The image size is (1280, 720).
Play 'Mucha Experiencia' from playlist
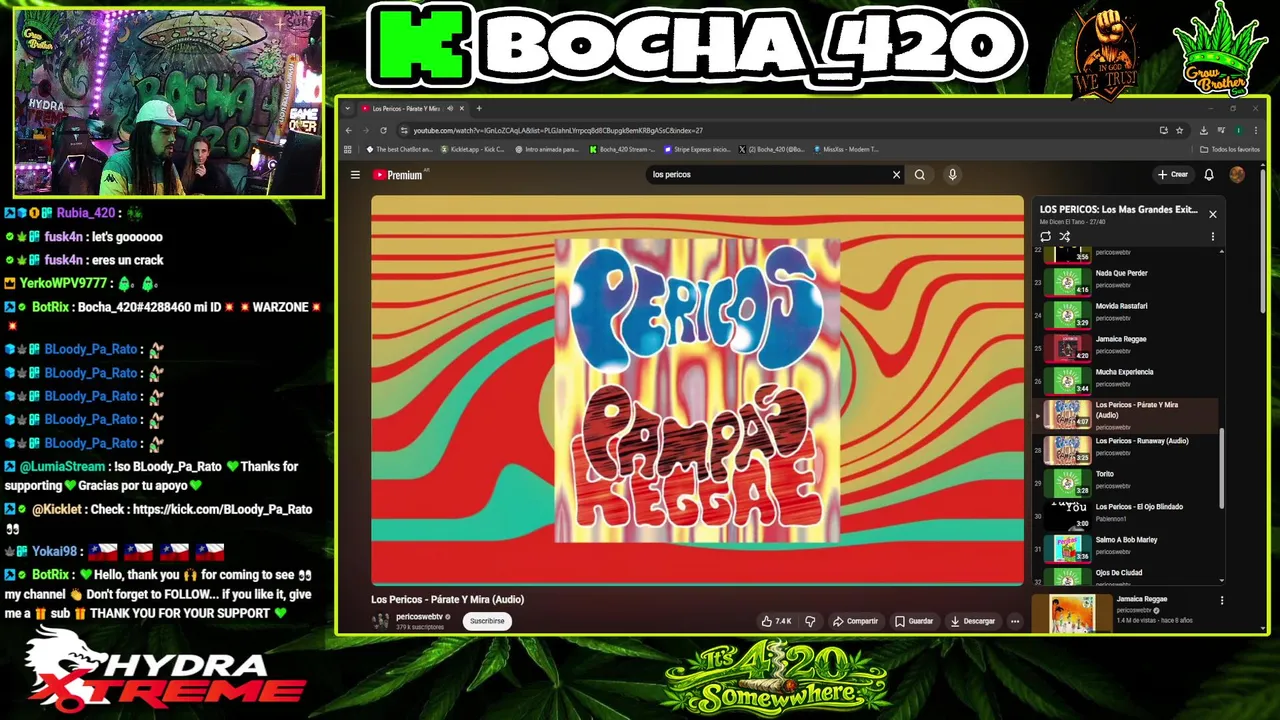(1127, 381)
